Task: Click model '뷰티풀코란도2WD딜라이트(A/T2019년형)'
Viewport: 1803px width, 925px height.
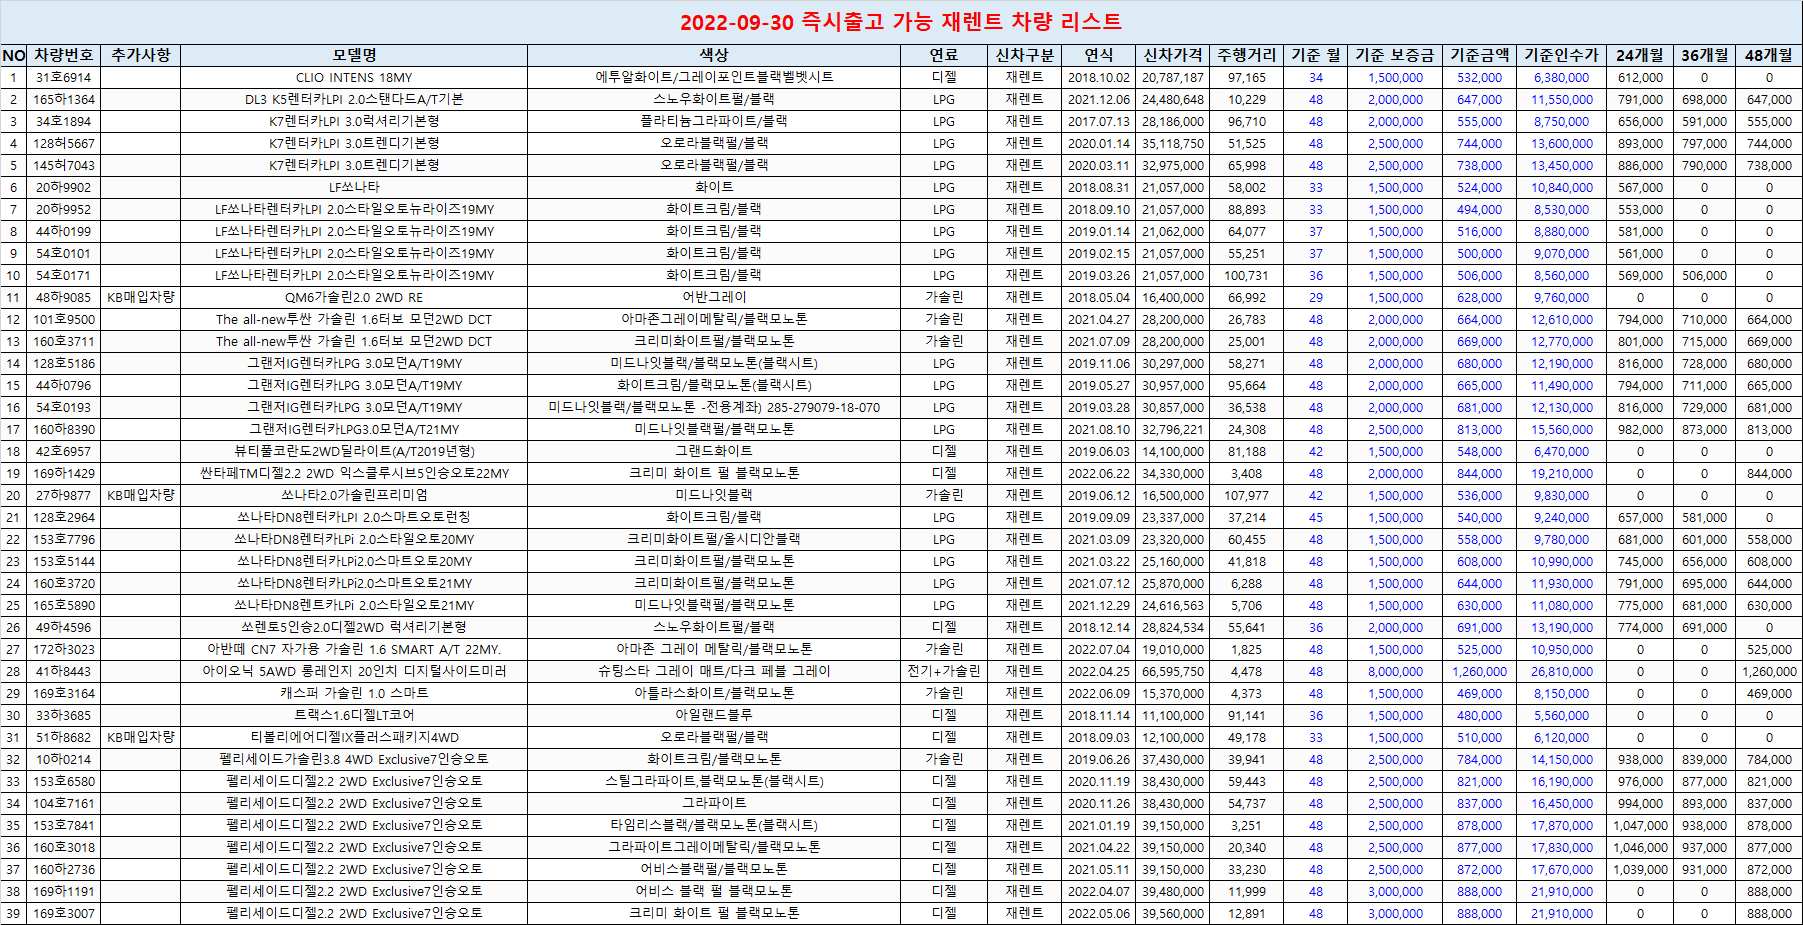Action: click(x=354, y=451)
